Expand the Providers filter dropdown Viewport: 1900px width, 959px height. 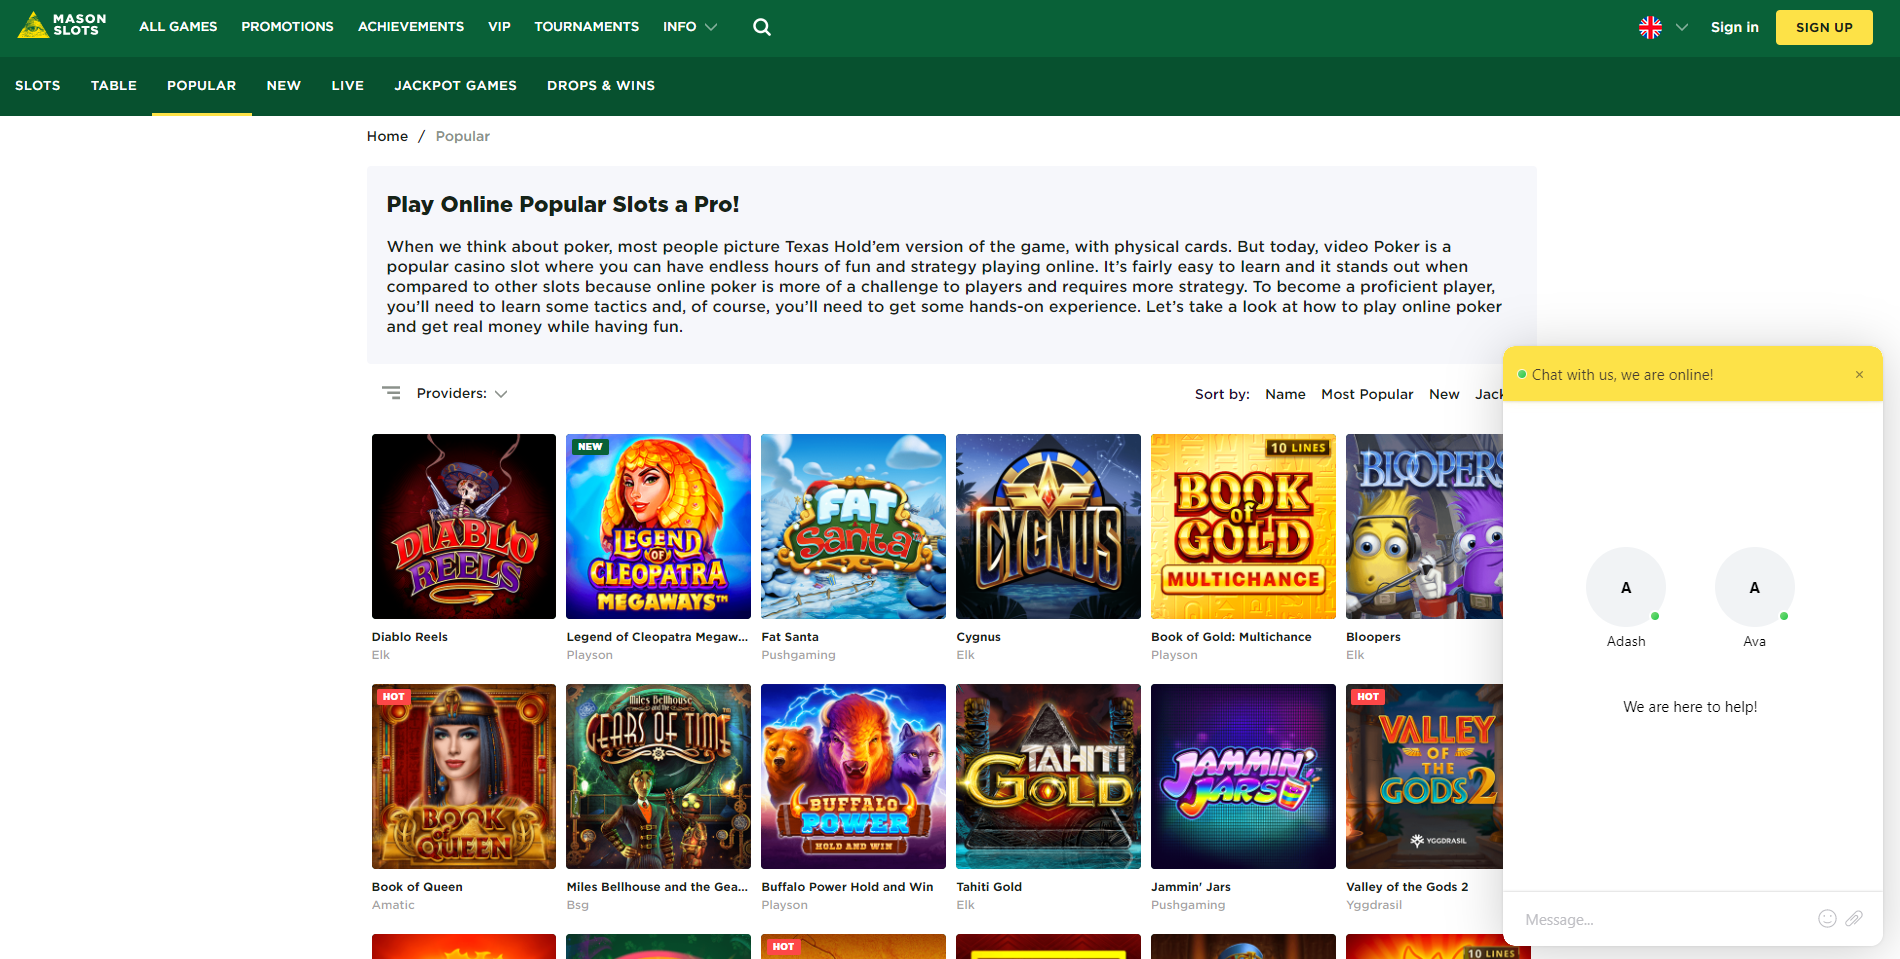point(462,394)
